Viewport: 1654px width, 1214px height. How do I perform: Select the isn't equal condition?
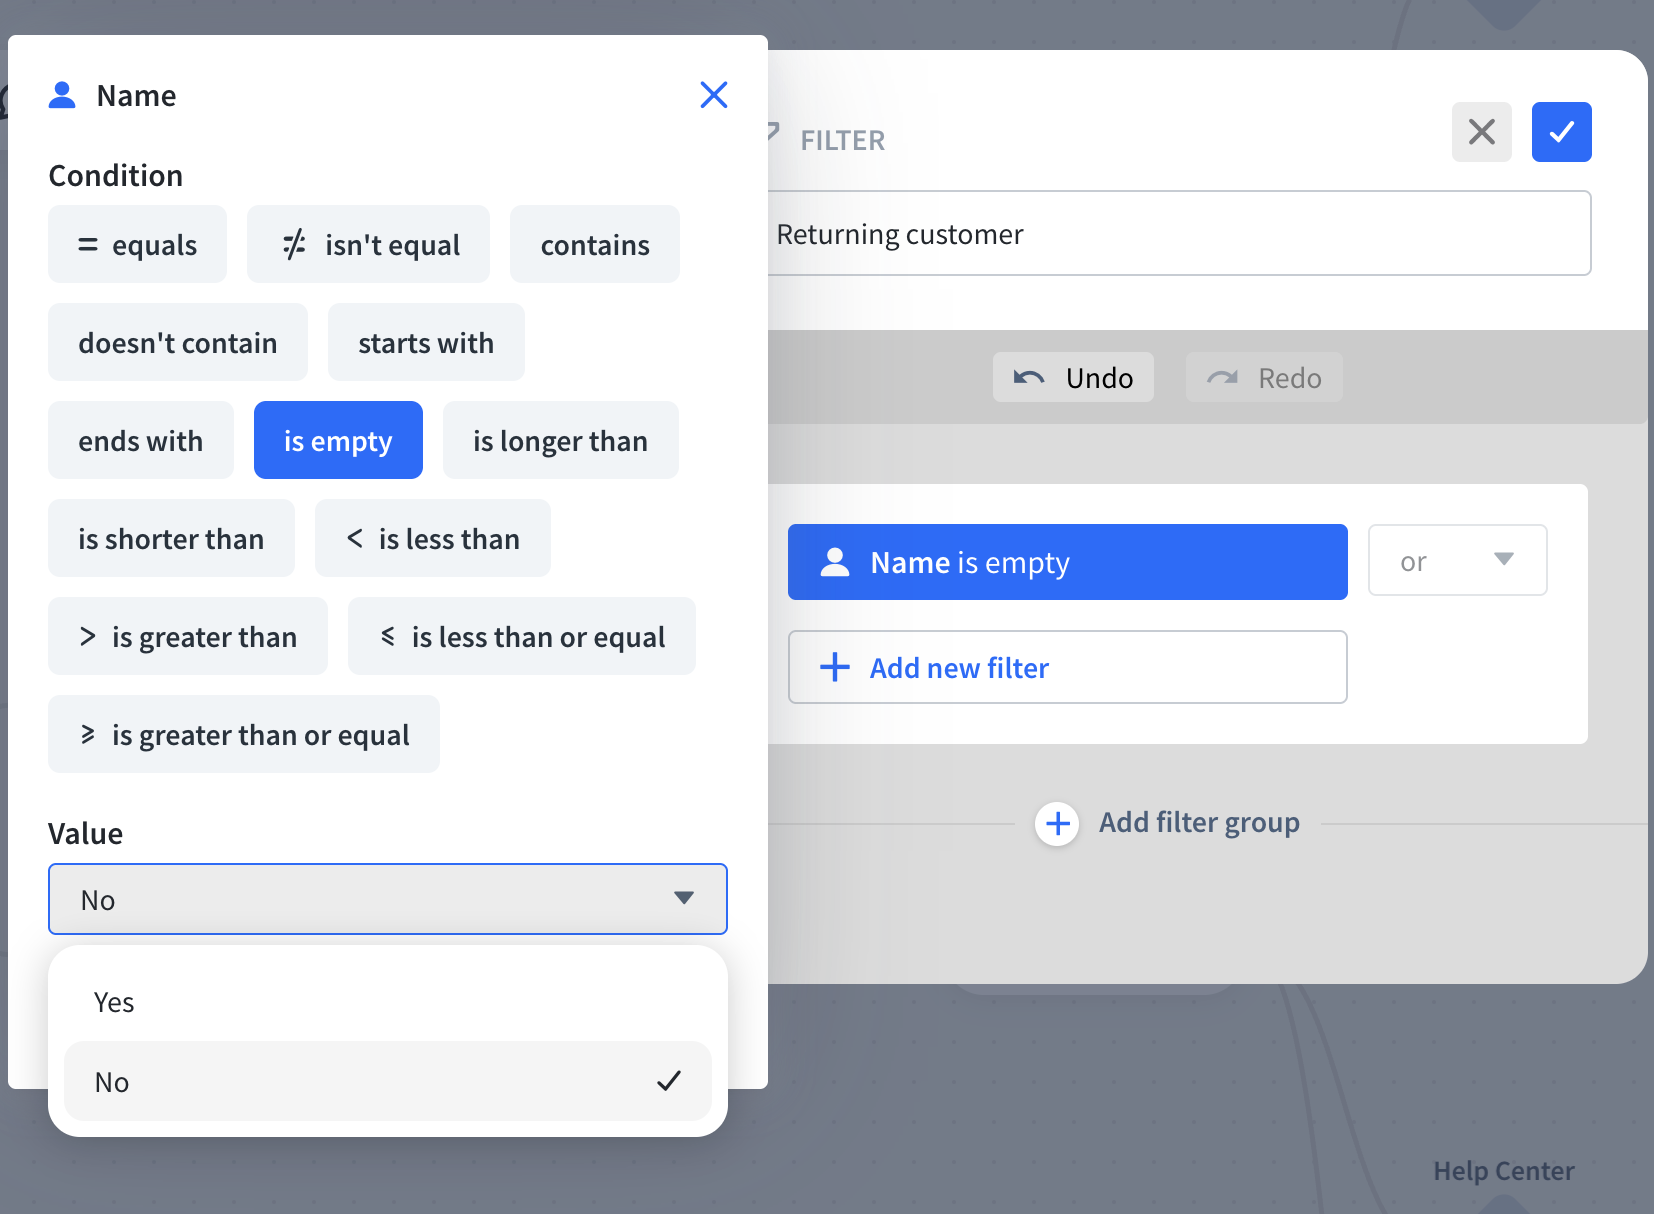click(368, 245)
